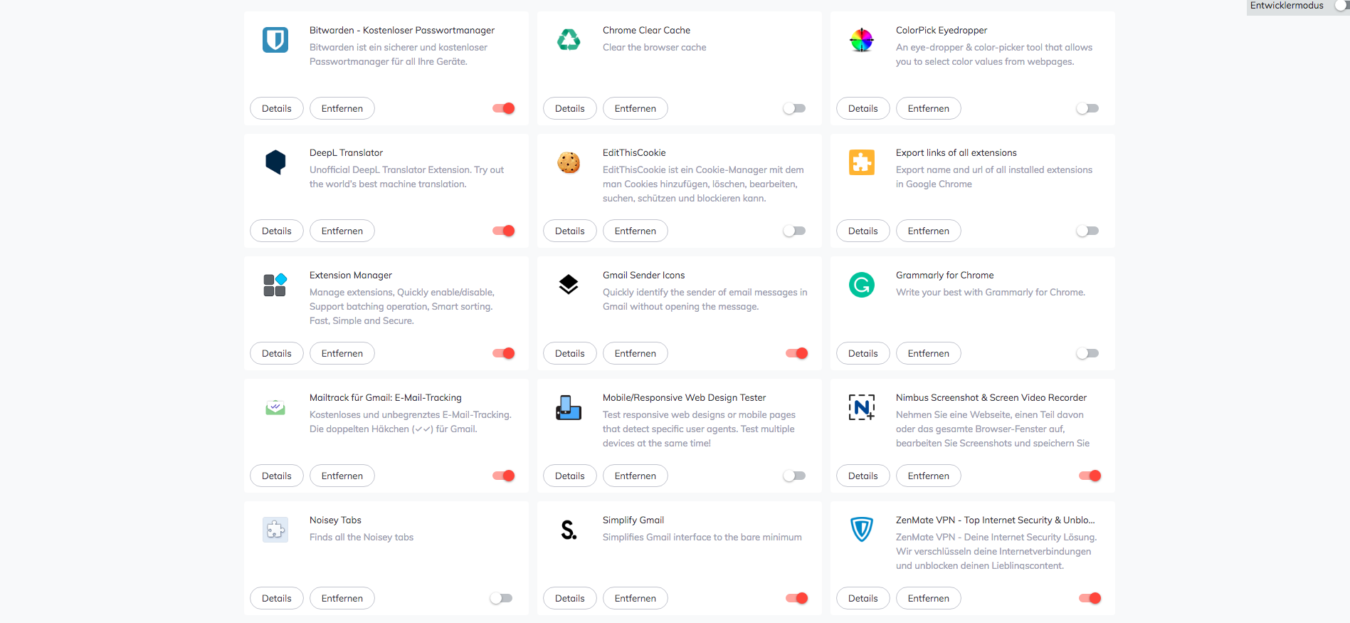1350x623 pixels.
Task: Open Details for Mobile/Responsive Web Design Tester
Action: (x=570, y=476)
